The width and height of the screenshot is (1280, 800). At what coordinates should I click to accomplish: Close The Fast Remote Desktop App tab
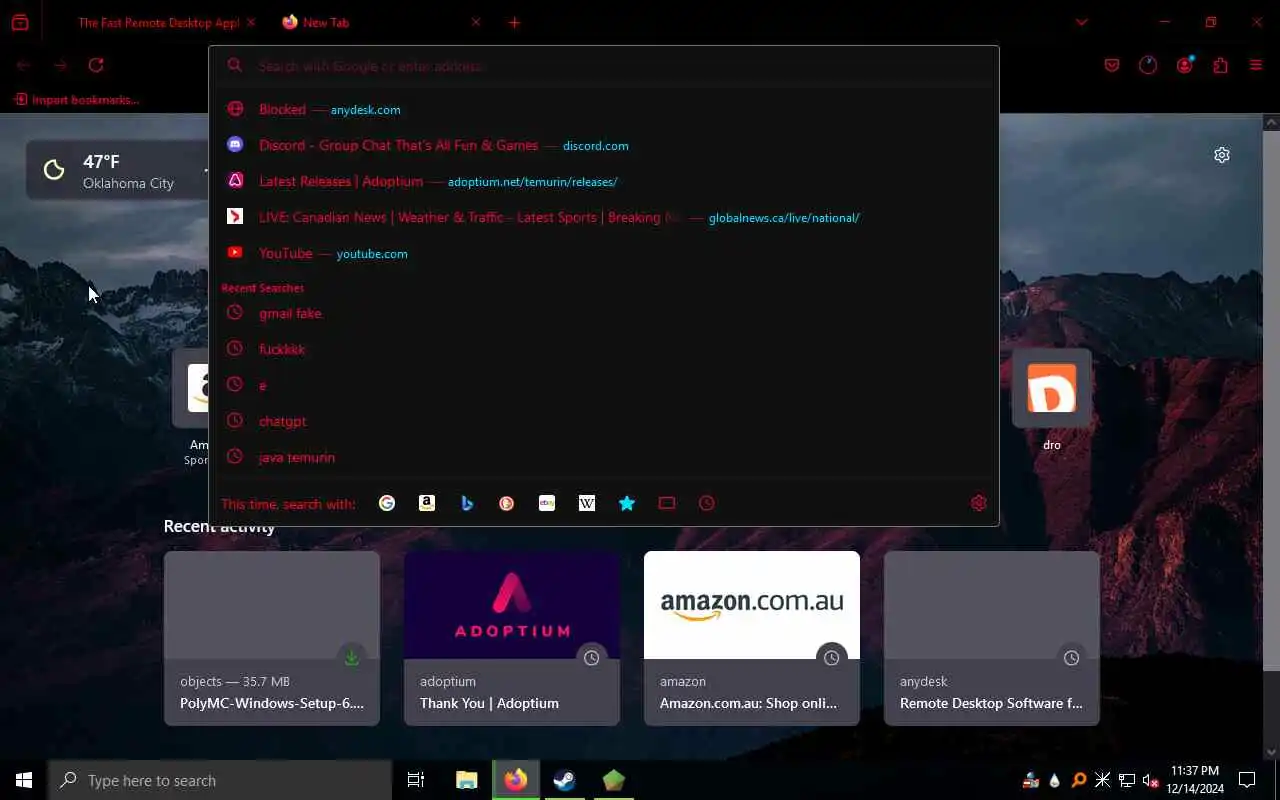point(250,22)
